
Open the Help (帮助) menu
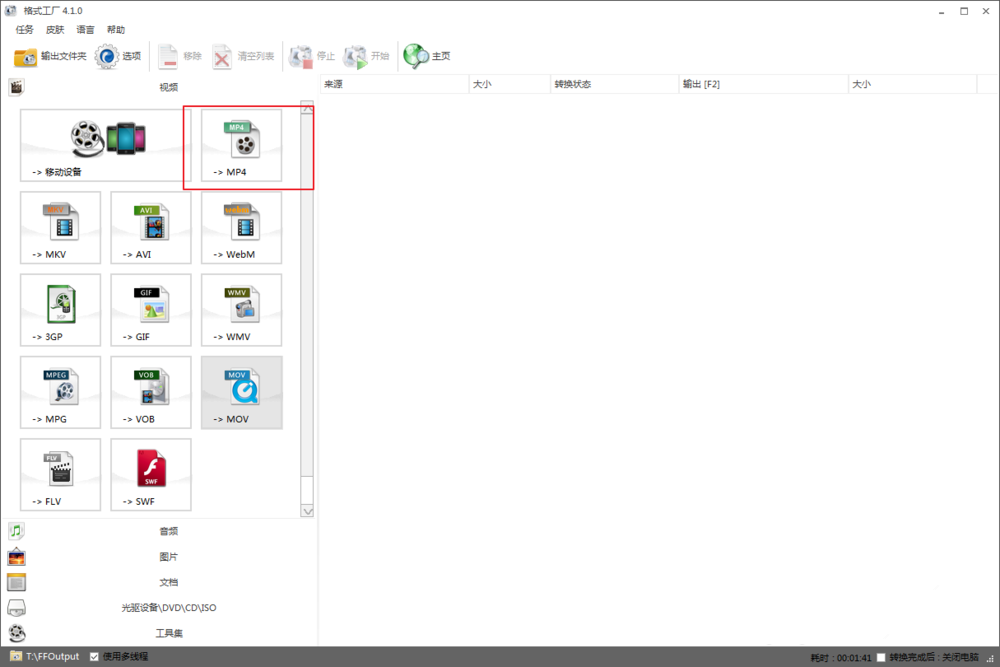click(116, 29)
